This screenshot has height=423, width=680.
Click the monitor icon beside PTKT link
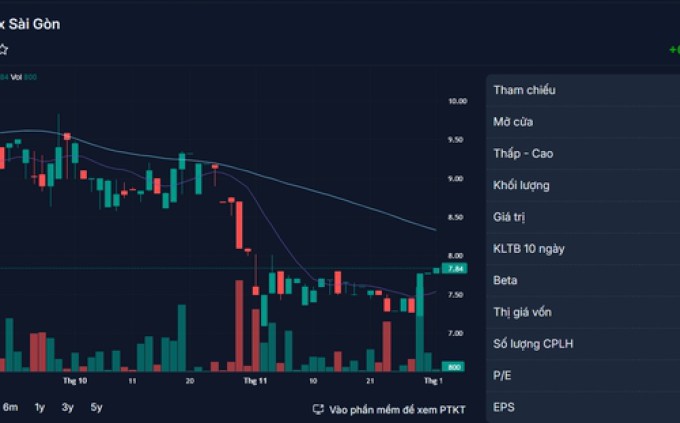click(x=318, y=409)
